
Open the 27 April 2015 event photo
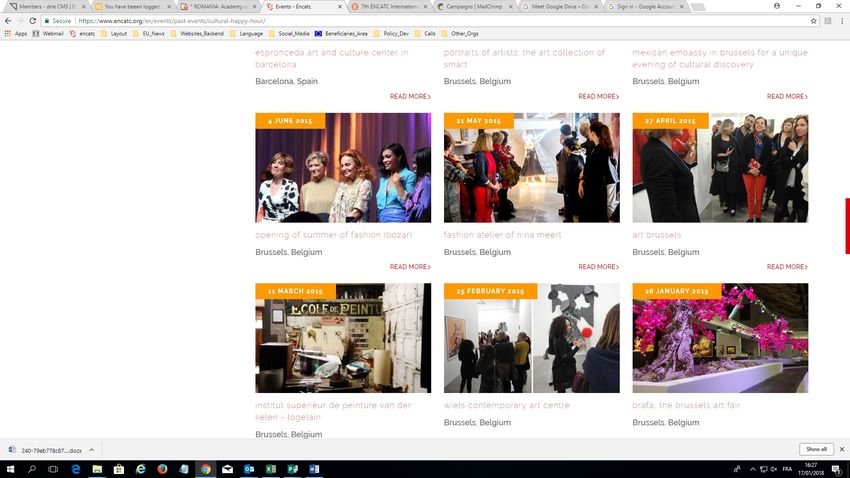click(720, 167)
